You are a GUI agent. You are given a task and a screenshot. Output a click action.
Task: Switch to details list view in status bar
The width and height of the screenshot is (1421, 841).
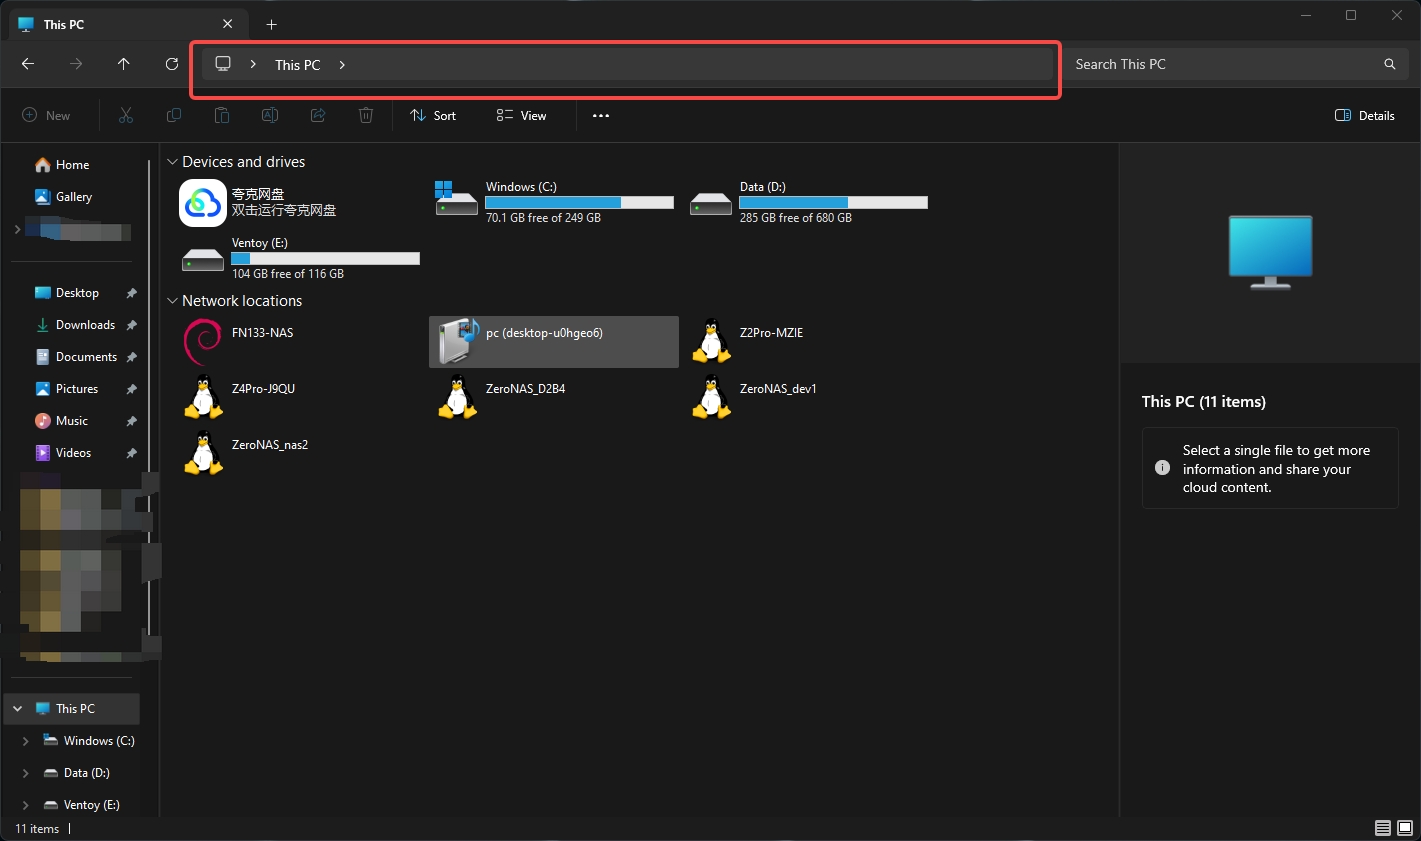click(1383, 828)
